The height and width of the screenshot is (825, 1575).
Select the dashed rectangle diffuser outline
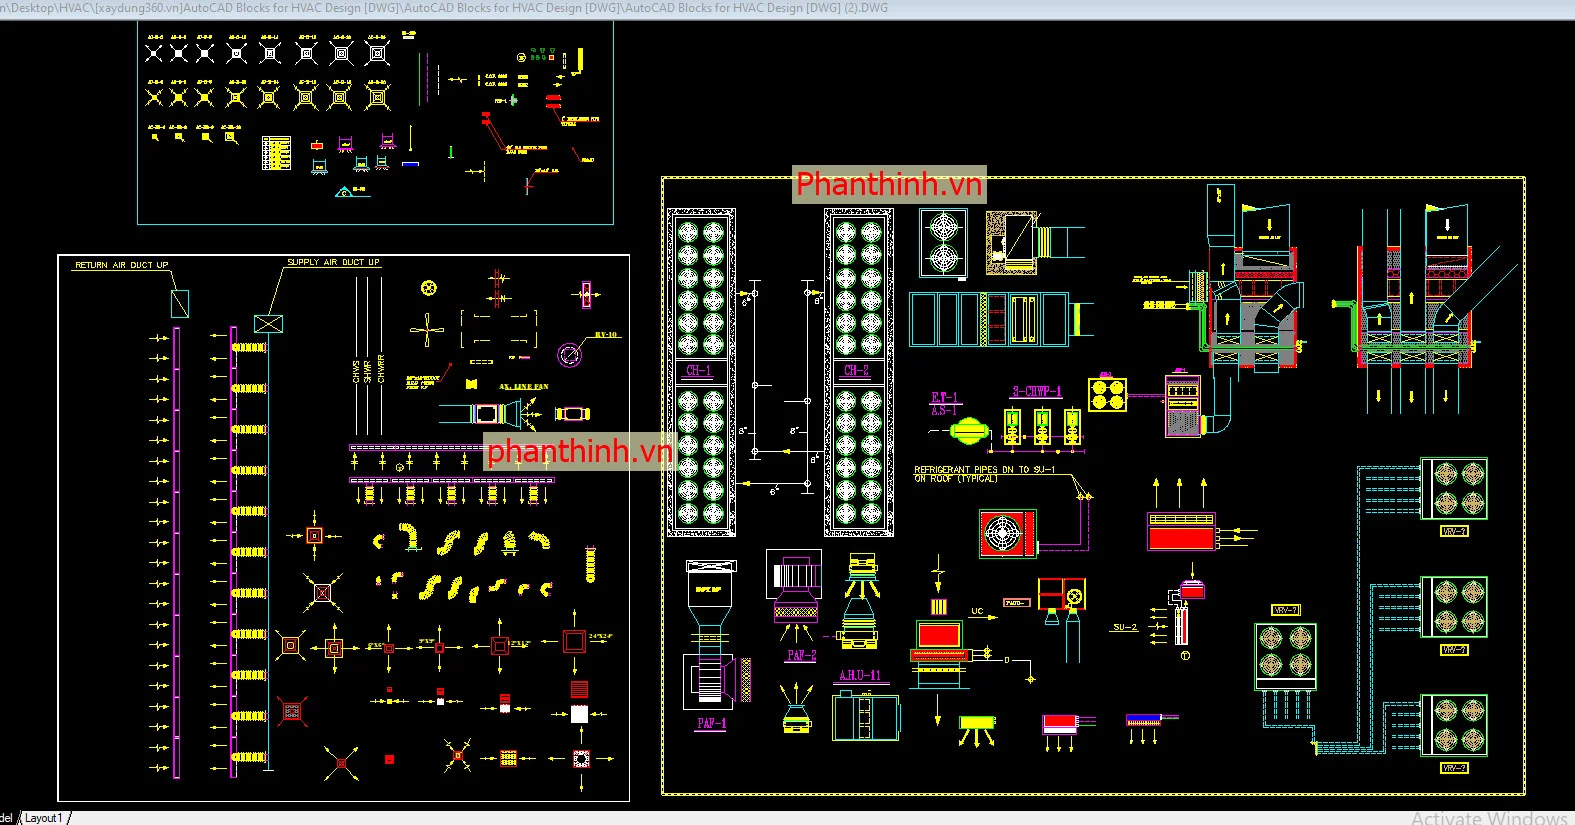[x=499, y=330]
